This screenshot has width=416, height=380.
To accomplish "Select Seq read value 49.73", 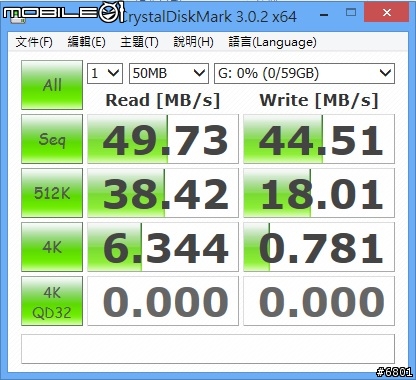I will 163,139.
